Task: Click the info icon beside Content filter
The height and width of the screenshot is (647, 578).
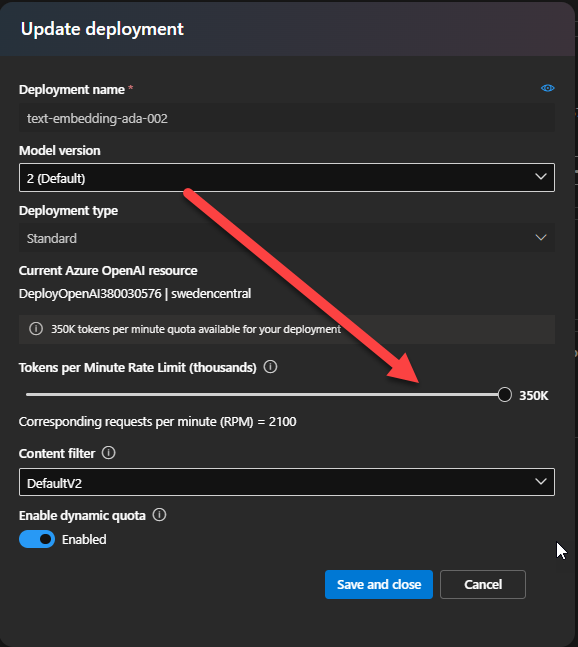Action: click(x=109, y=453)
